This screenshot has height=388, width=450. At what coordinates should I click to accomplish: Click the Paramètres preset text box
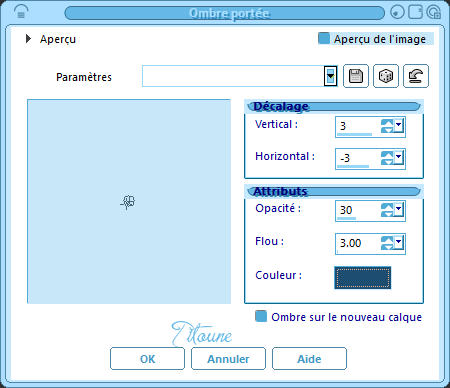pyautogui.click(x=233, y=76)
